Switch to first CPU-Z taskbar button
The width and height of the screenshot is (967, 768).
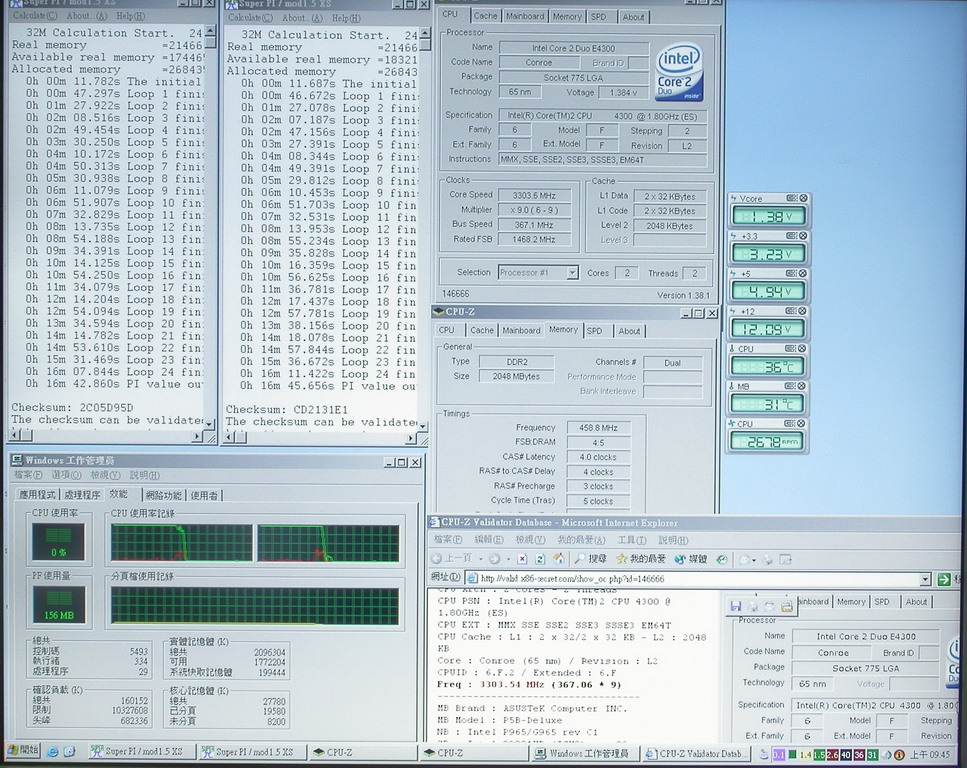(x=363, y=753)
